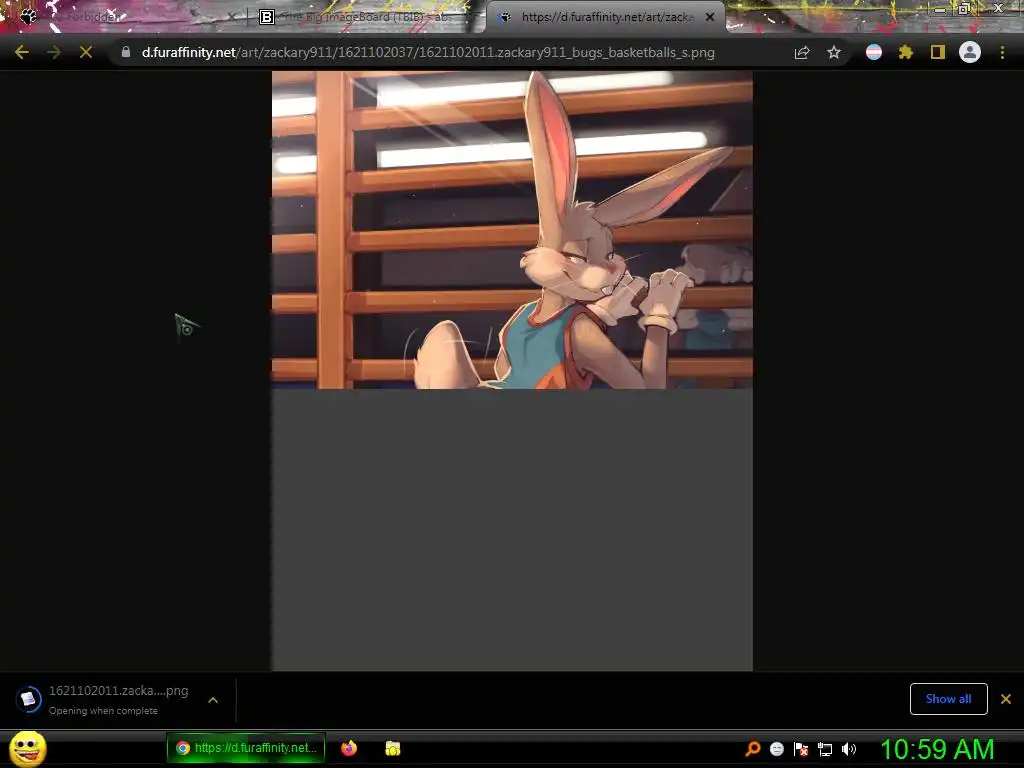Close the downloads bar
1024x768 pixels.
pos(1006,699)
